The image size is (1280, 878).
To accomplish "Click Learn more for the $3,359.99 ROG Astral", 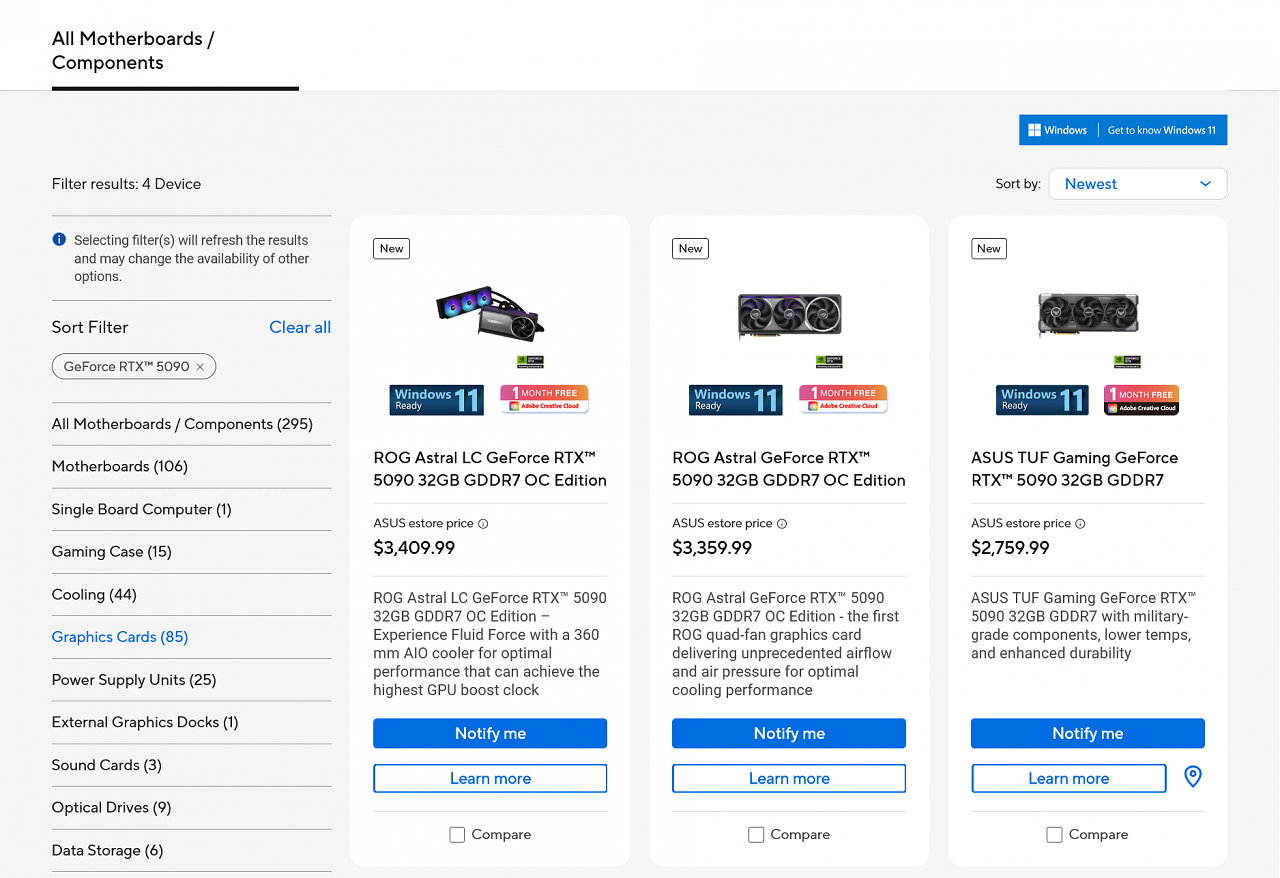I will coord(789,778).
